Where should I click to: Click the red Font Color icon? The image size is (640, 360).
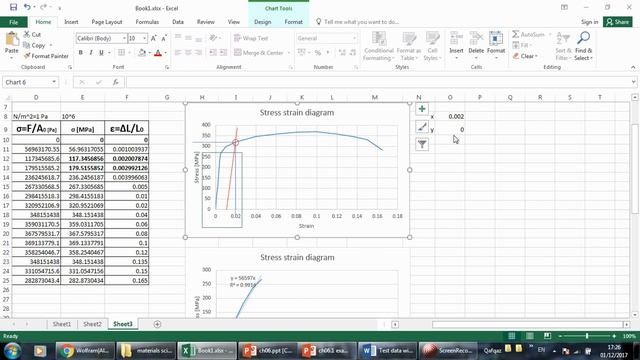158,53
